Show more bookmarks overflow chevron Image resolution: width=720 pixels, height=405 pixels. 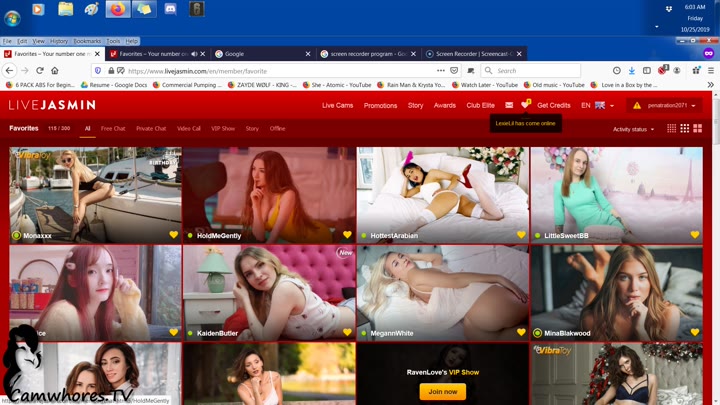tap(711, 85)
